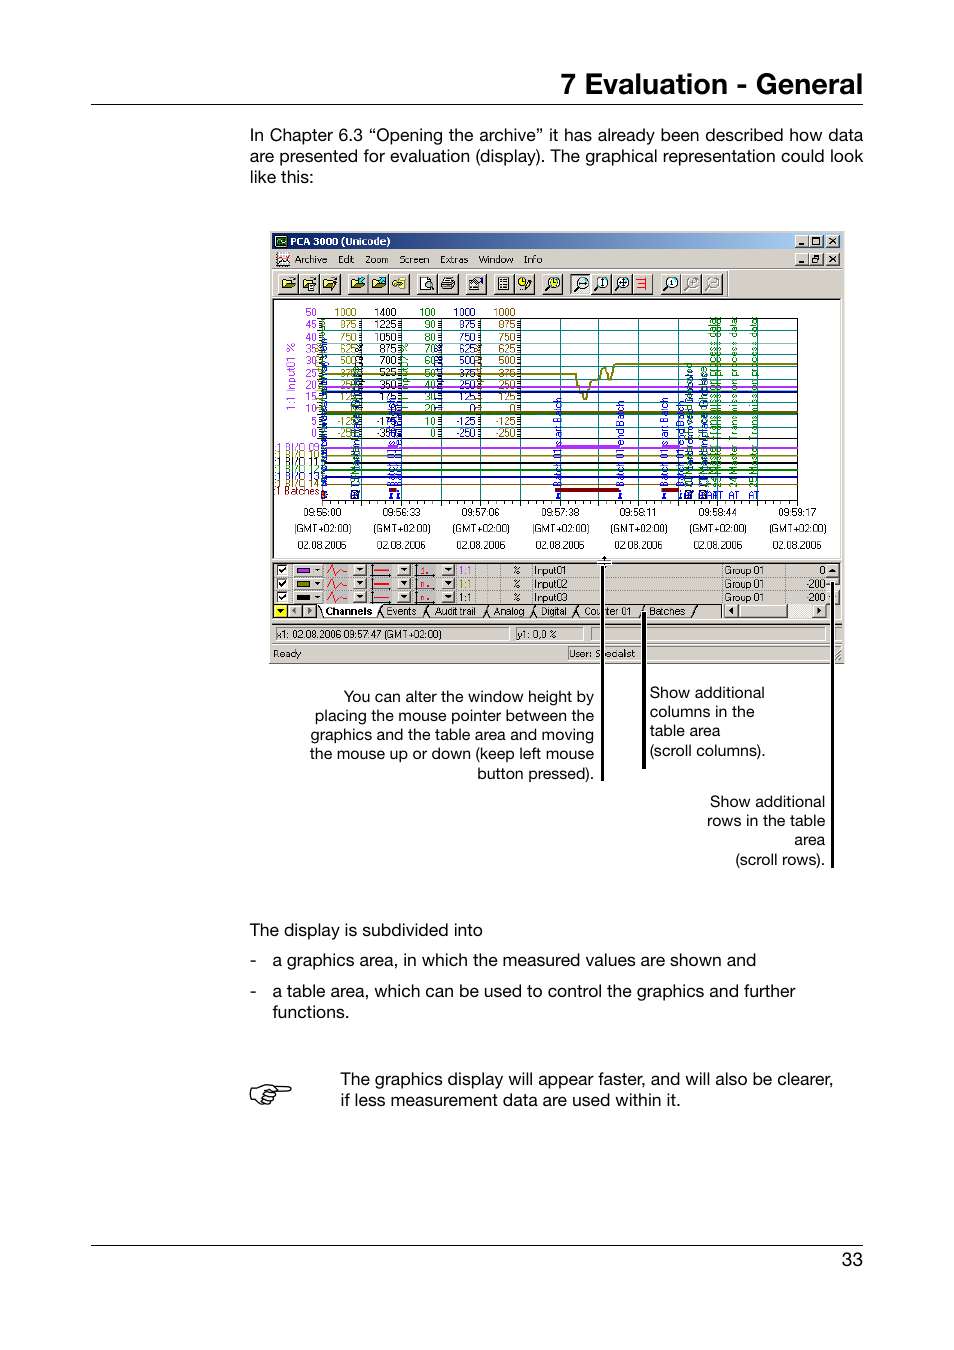Switch to the Audit trail tab
This screenshot has height=1350, width=954.
point(455,611)
